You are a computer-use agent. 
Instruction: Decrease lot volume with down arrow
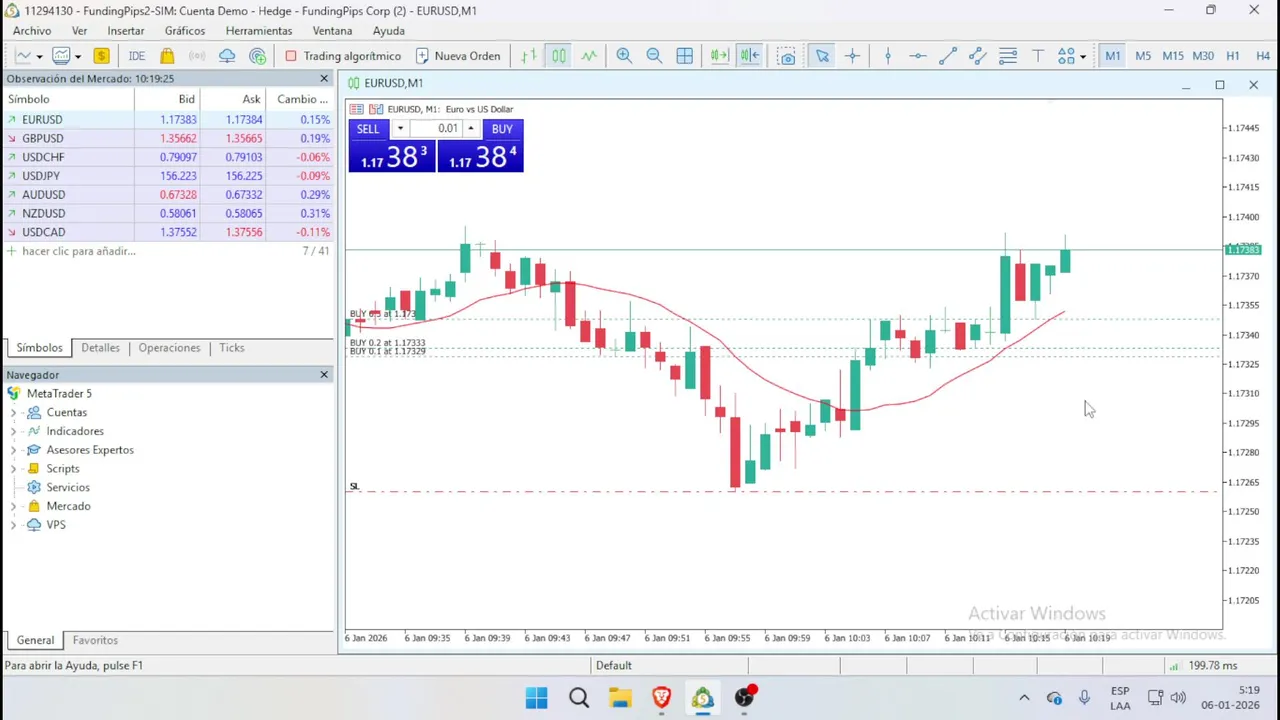[400, 129]
